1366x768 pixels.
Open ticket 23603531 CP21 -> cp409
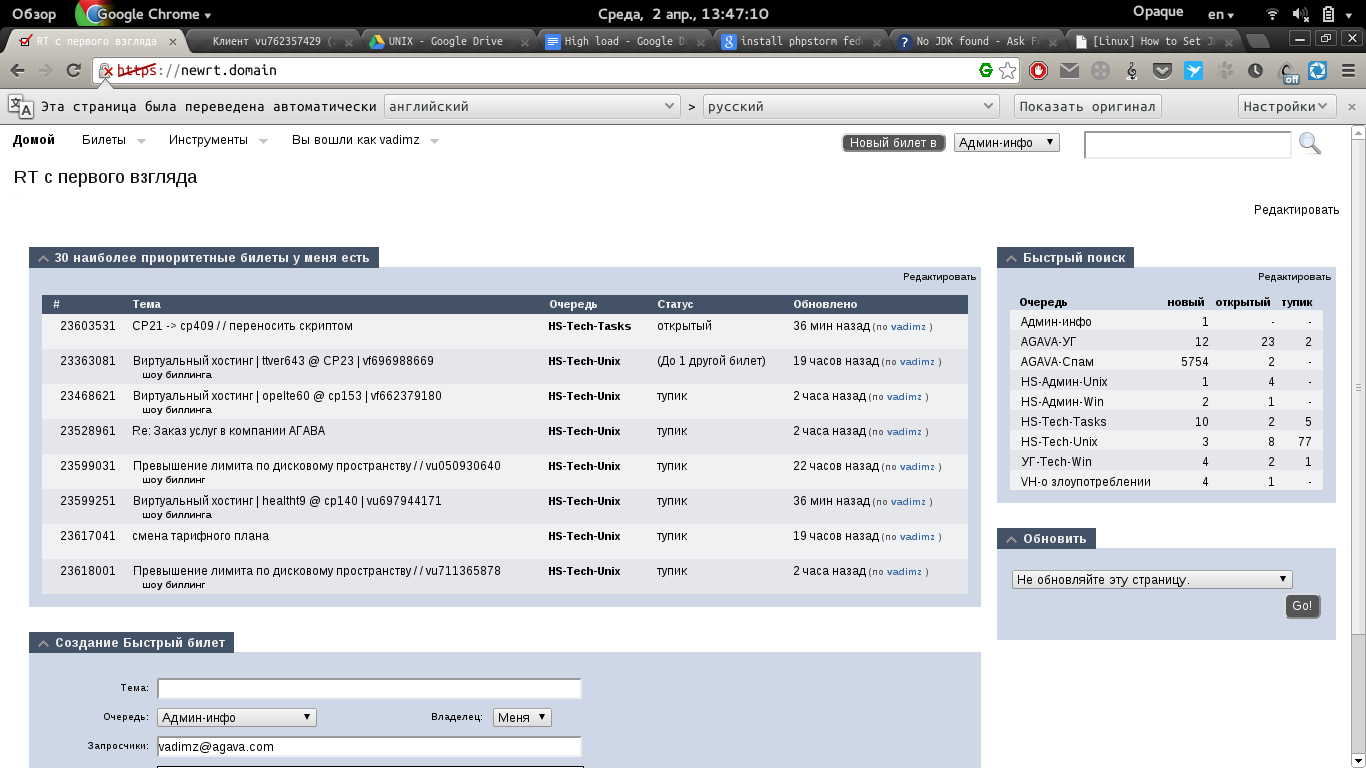pos(242,326)
